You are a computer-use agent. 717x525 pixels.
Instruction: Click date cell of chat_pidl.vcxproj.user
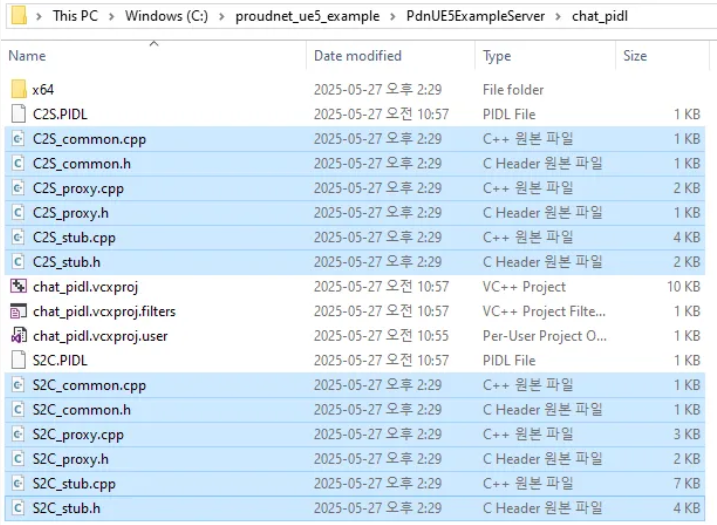[381, 336]
